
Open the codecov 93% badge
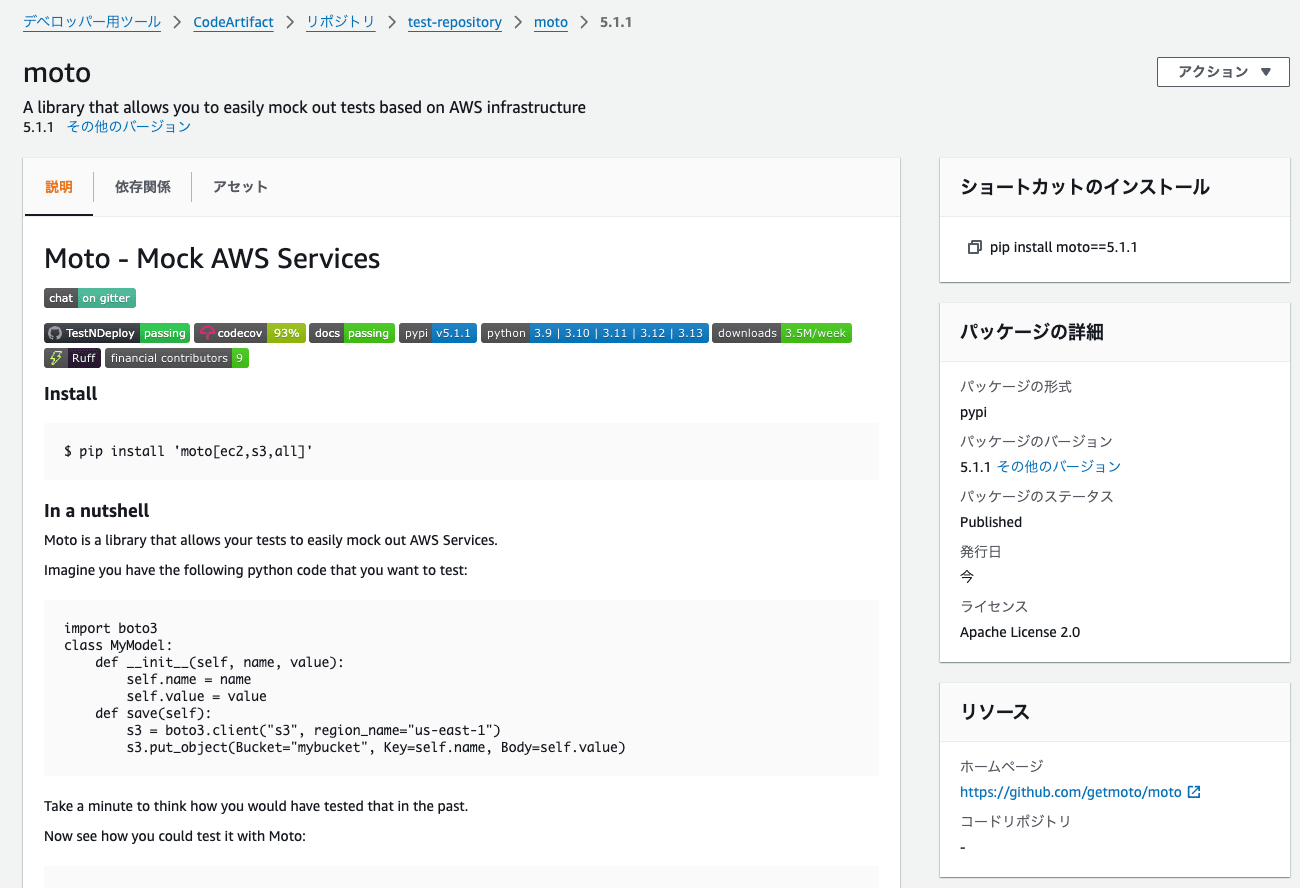[x=249, y=333]
